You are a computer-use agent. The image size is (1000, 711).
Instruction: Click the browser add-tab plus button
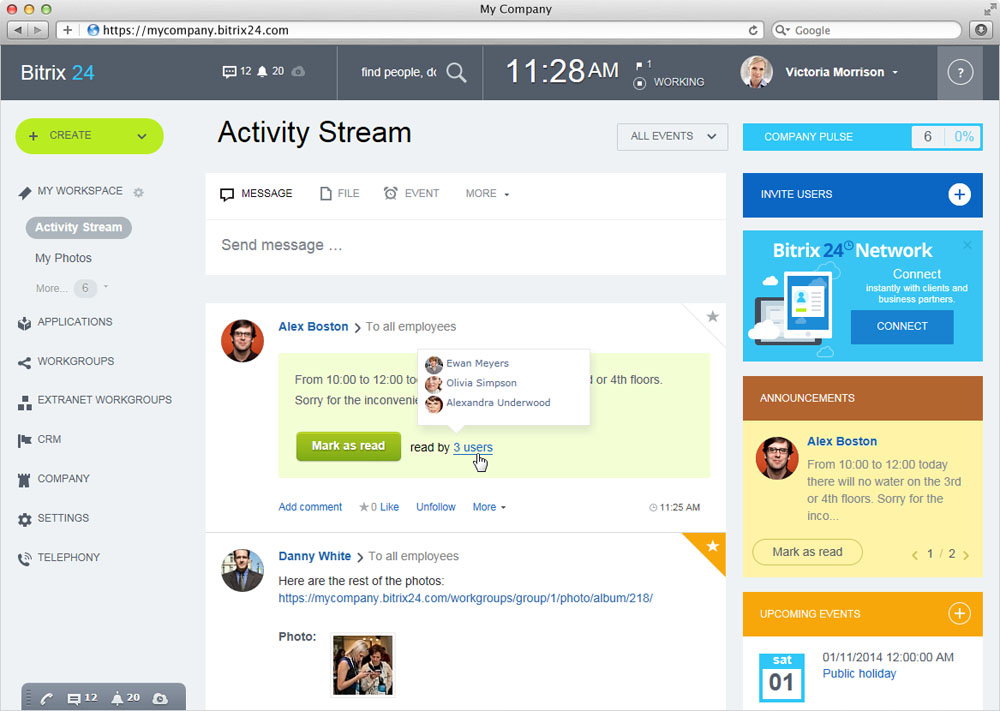pos(68,30)
